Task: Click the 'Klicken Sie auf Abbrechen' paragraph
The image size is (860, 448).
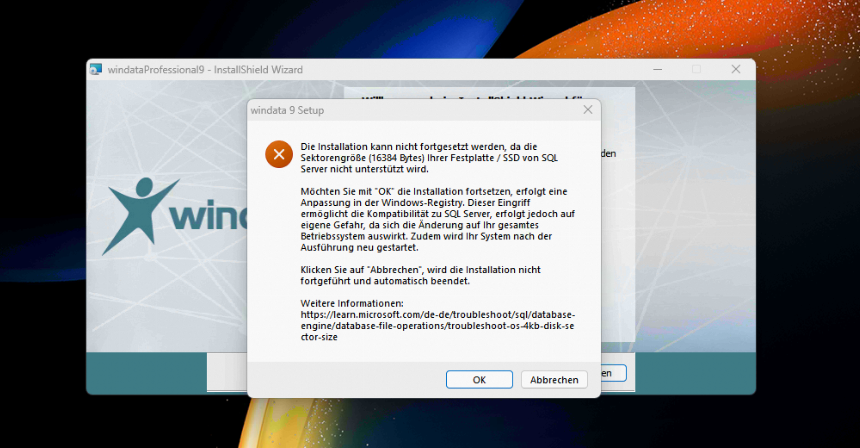Action: (420, 275)
